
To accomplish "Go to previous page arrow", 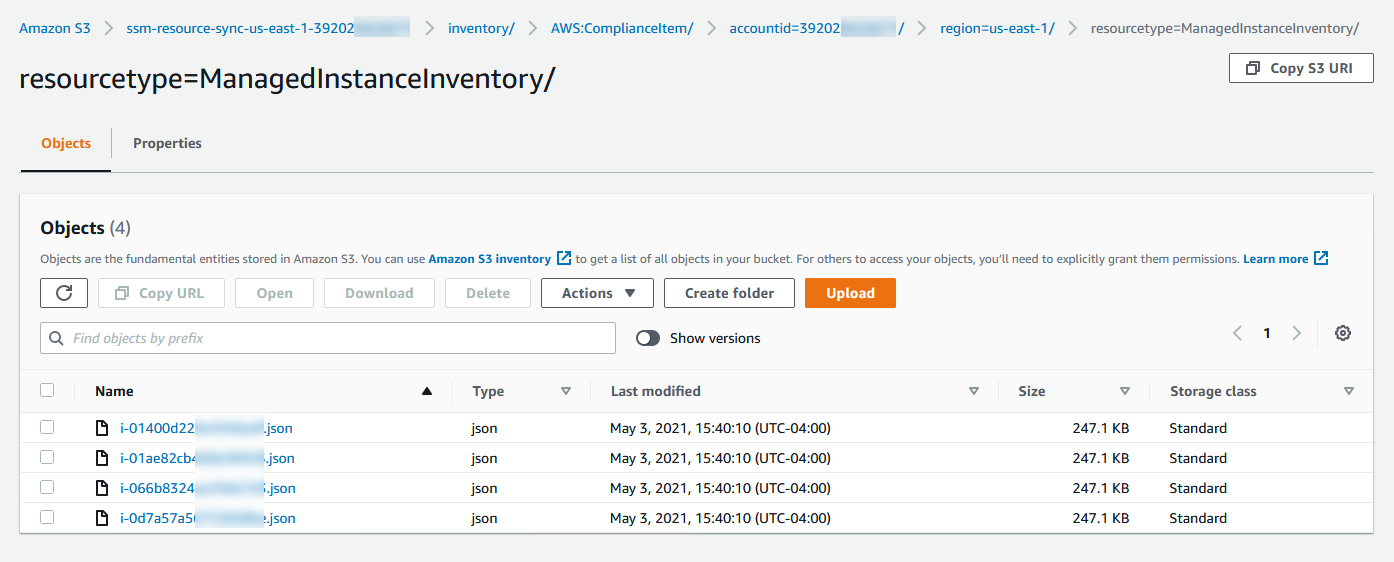I will tap(1237, 334).
